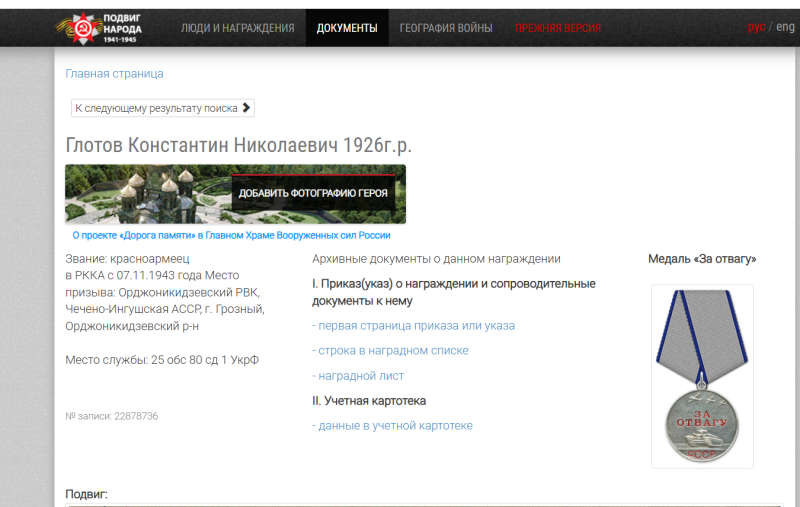800x507 pixels.
Task: Switch language to eng
Action: (785, 27)
